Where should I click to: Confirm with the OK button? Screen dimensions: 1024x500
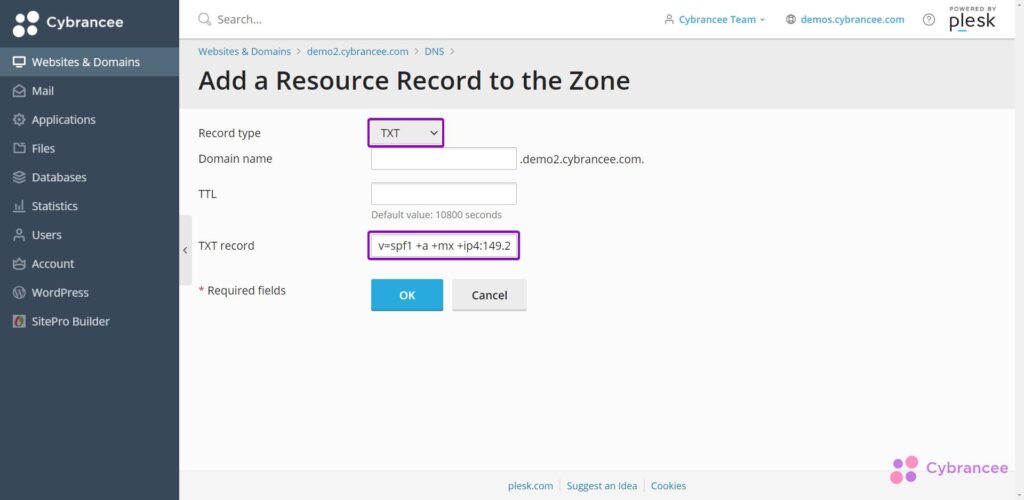pos(407,295)
